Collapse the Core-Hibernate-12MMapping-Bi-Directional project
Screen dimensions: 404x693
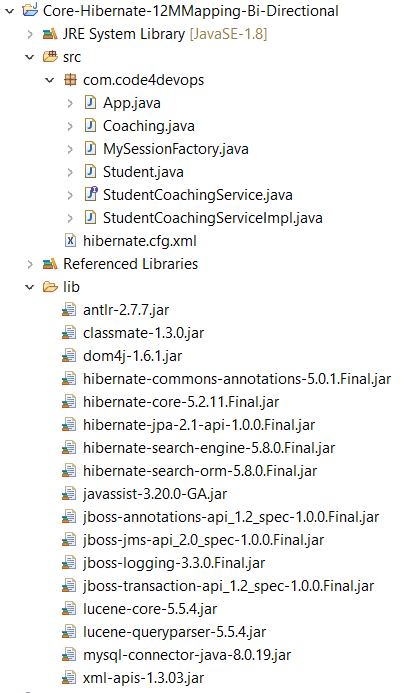pyautogui.click(x=9, y=11)
